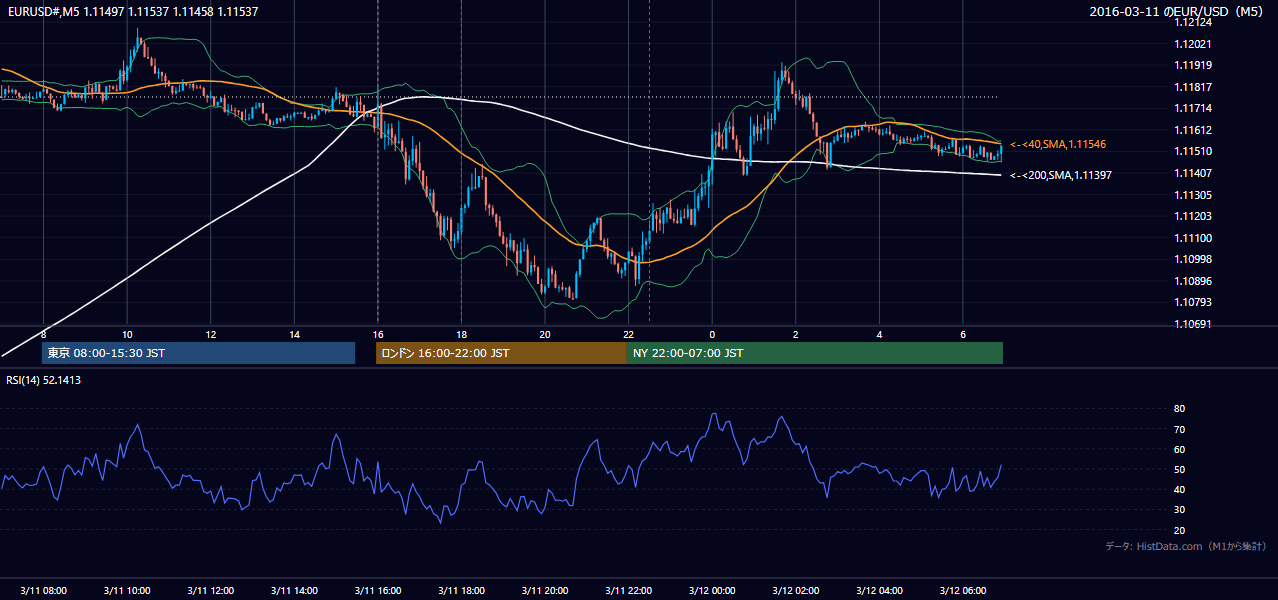1278x600 pixels.
Task: Click RSI level 40 on axis
Action: 1179,489
